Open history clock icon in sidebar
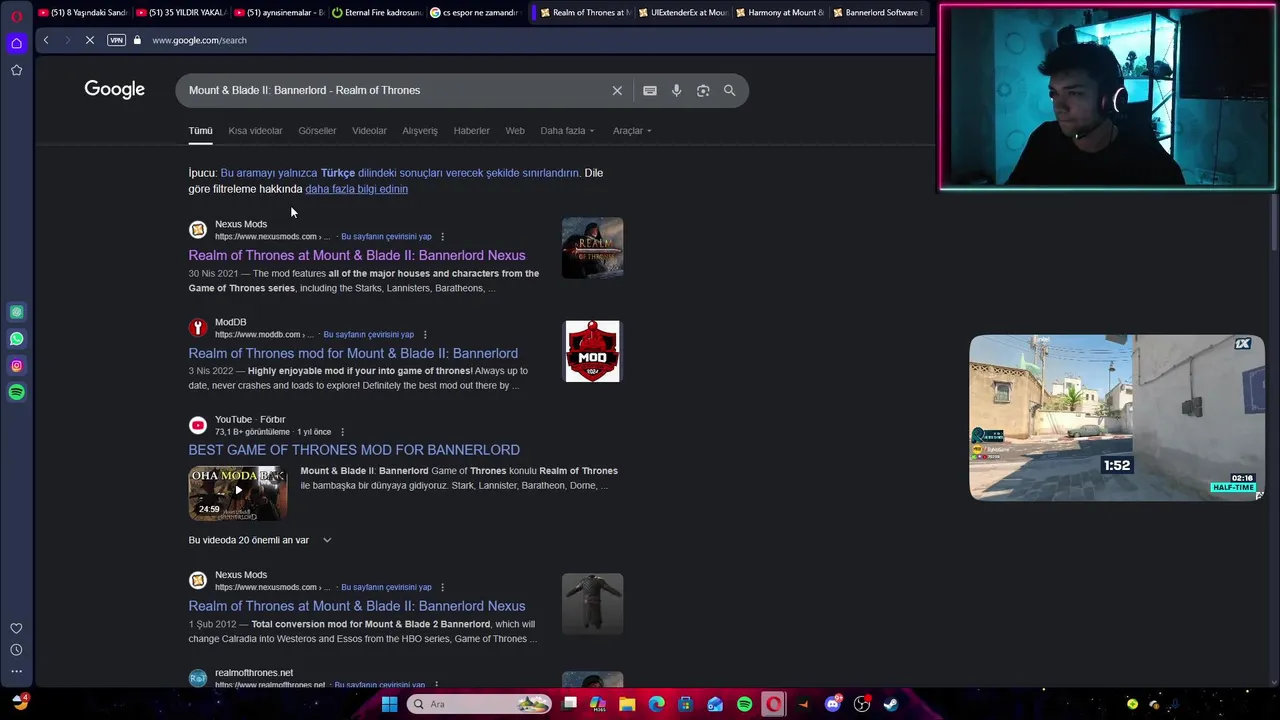The height and width of the screenshot is (720, 1280). click(17, 650)
